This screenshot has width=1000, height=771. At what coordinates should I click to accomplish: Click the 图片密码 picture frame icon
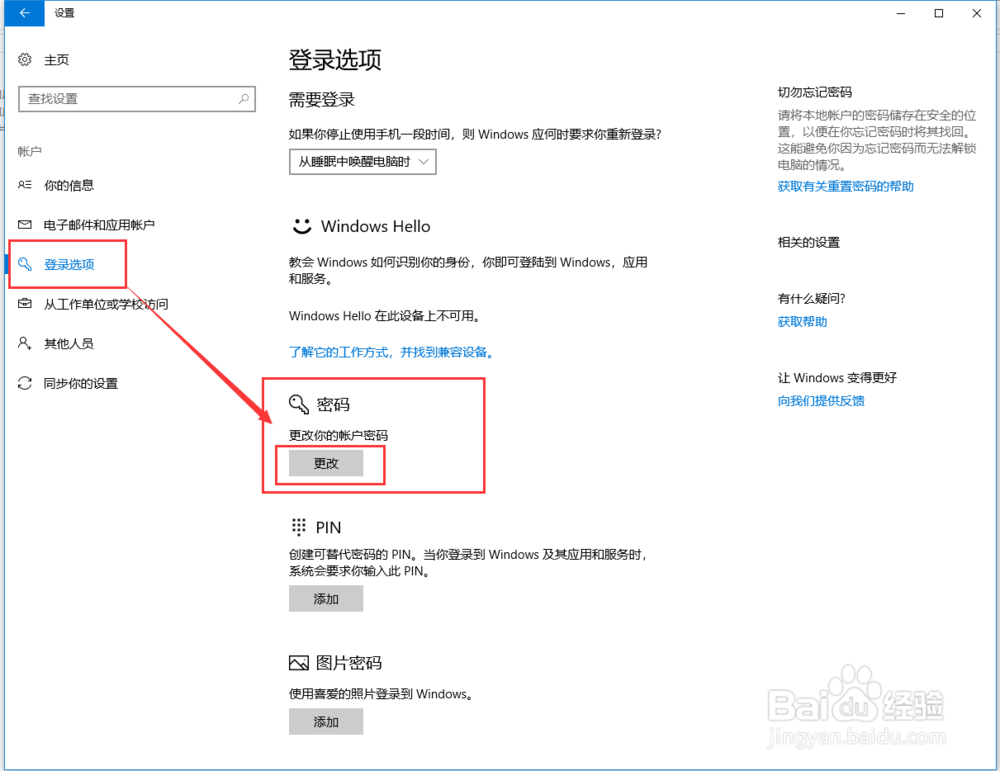(x=298, y=662)
